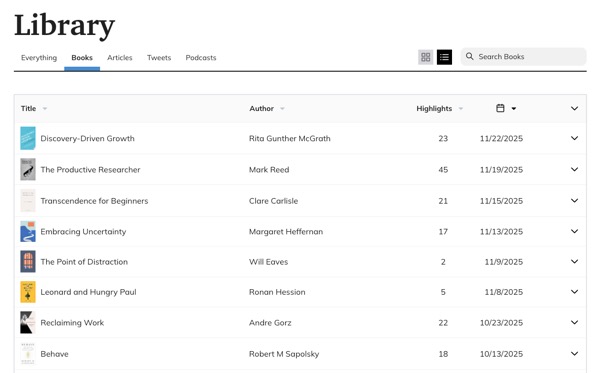
Task: Click author Will Eaves
Action: click(268, 262)
